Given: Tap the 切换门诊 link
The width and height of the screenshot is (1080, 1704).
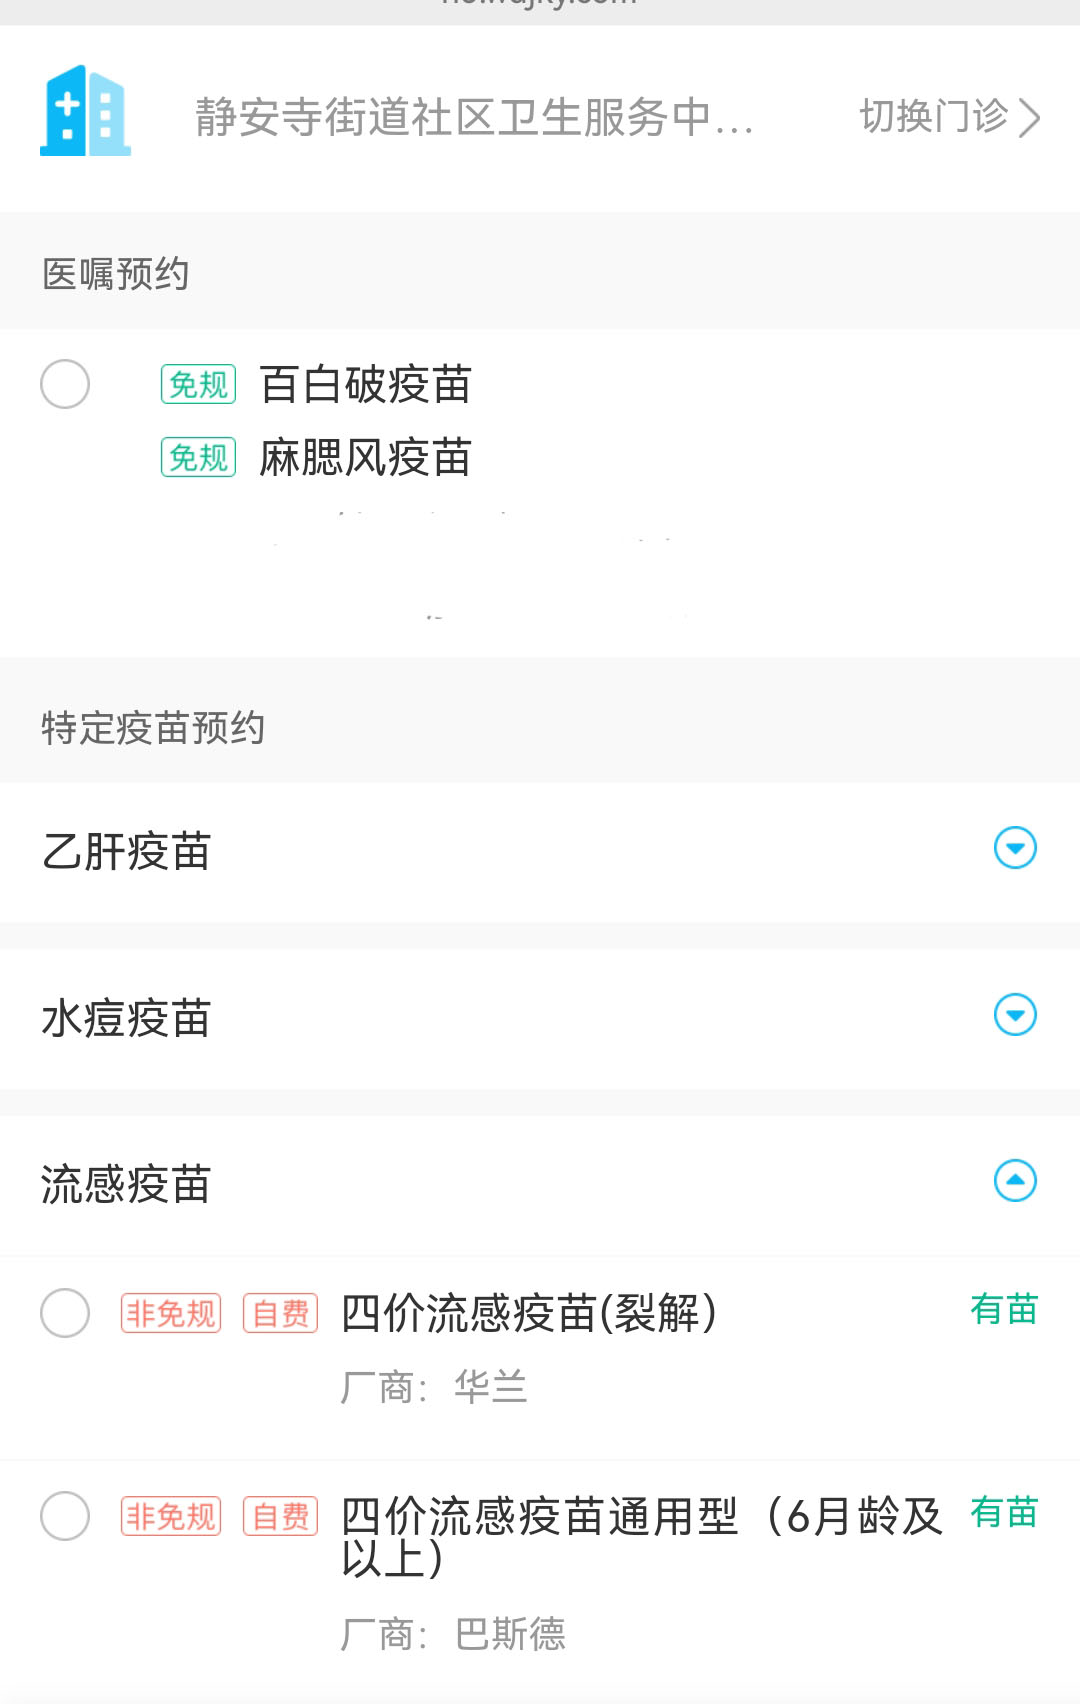Looking at the screenshot, I should point(933,117).
